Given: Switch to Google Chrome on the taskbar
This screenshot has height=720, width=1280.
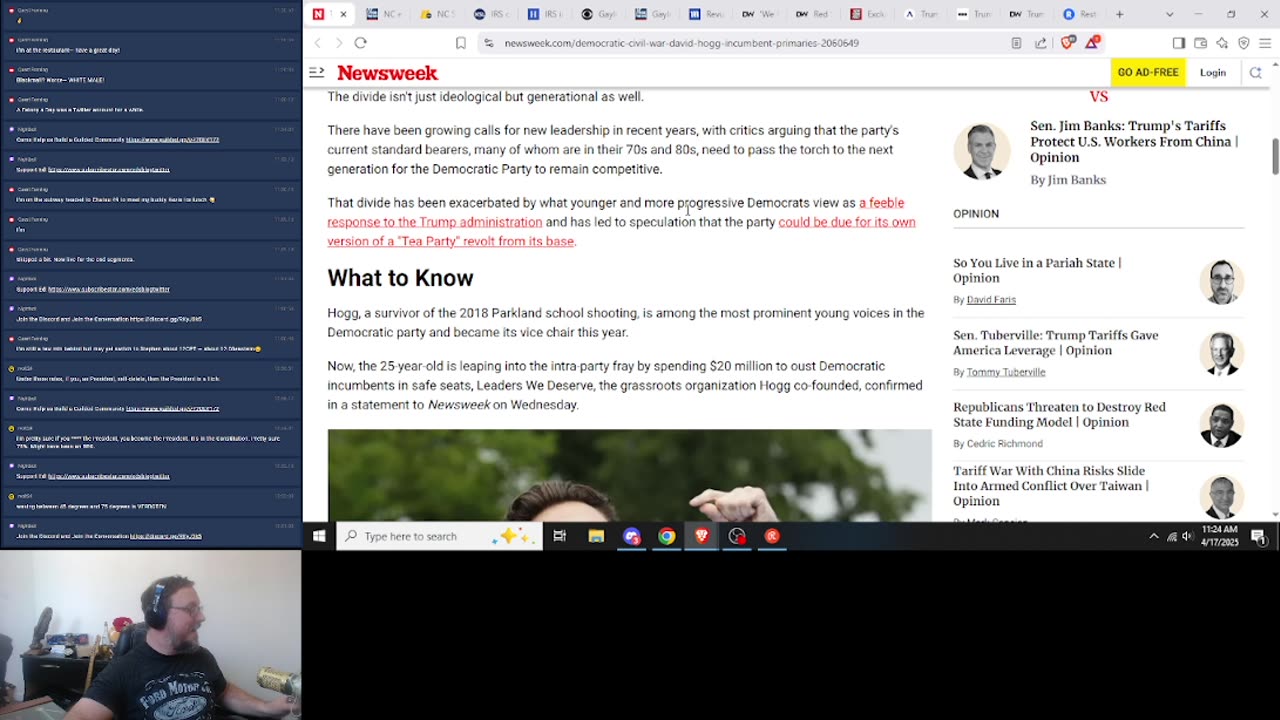Looking at the screenshot, I should coord(666,536).
